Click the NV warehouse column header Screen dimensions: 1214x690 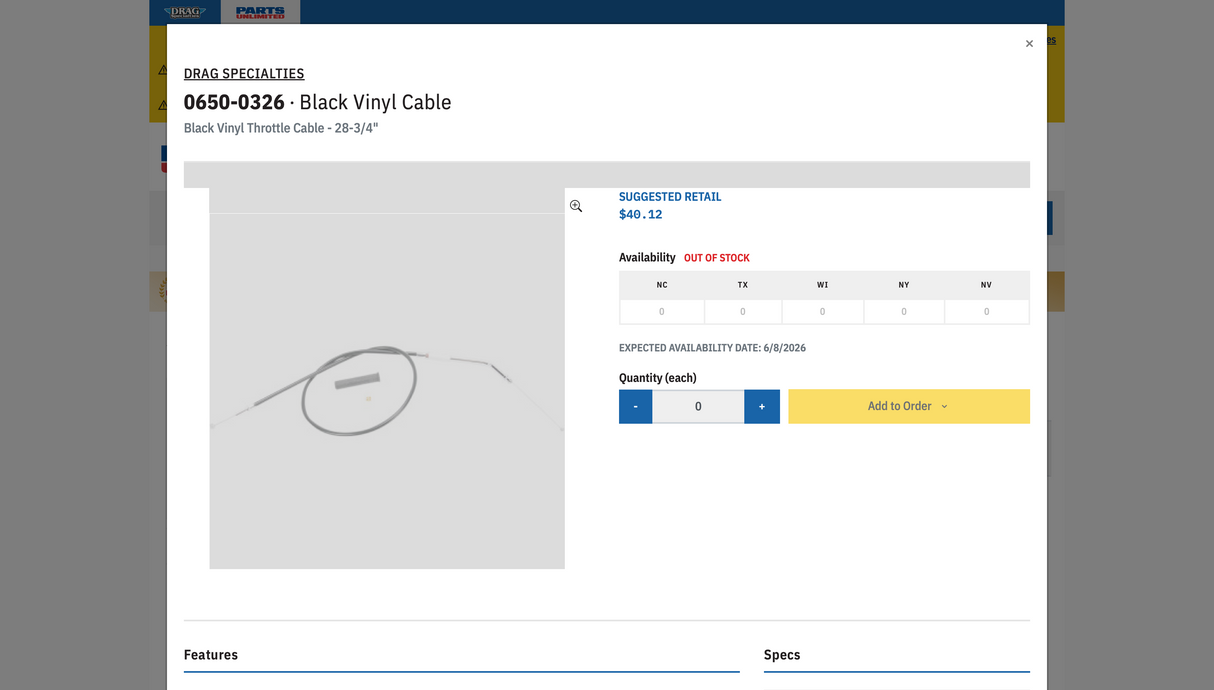point(986,285)
